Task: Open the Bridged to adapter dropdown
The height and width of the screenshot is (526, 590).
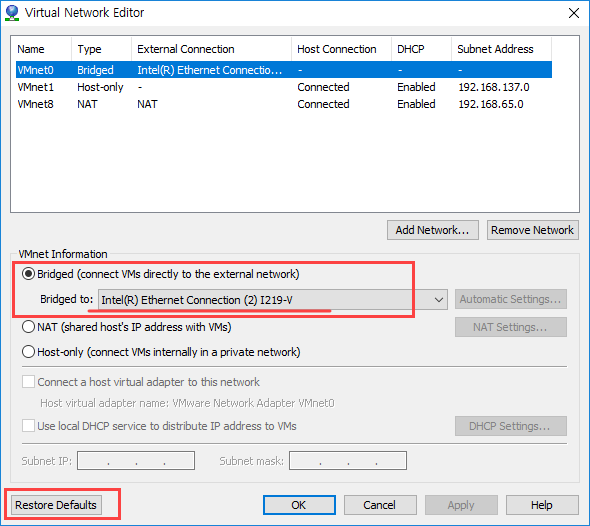Action: point(273,299)
